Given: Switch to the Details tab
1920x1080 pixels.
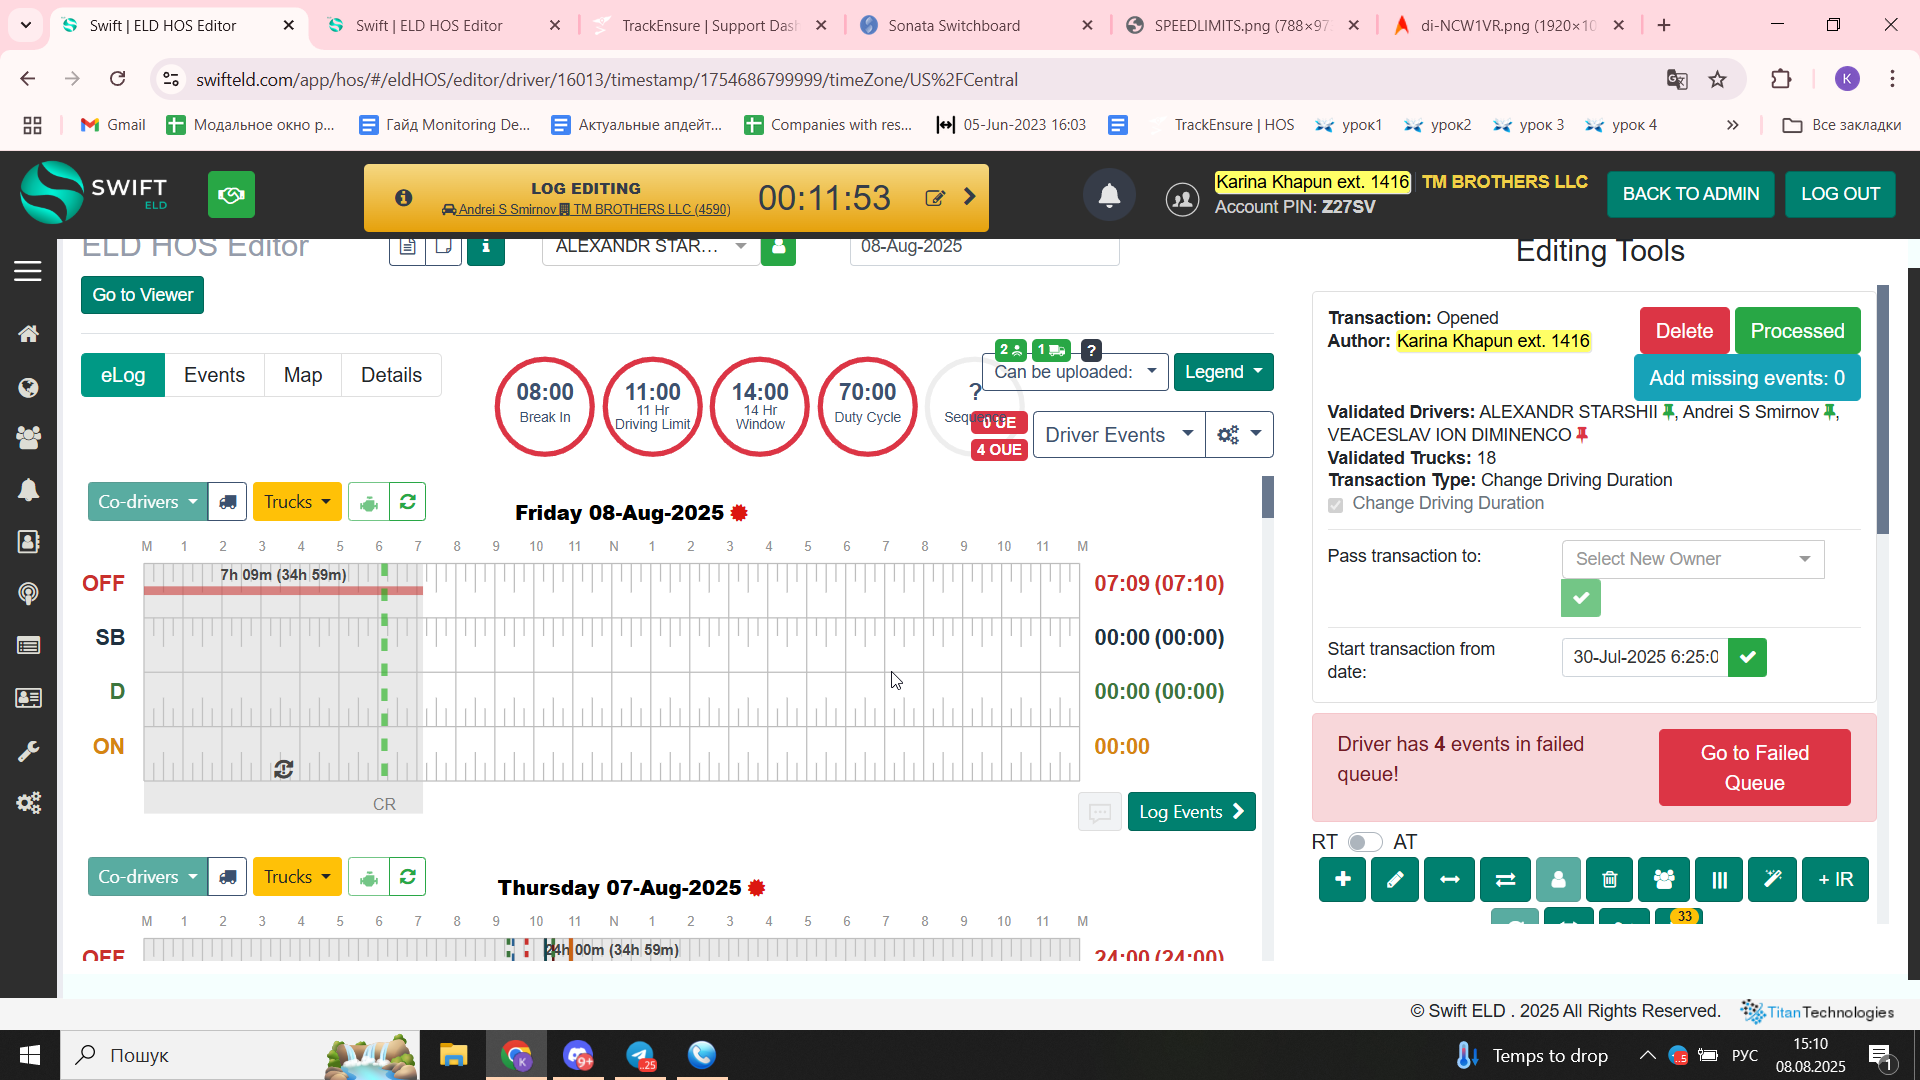Looking at the screenshot, I should pyautogui.click(x=391, y=375).
